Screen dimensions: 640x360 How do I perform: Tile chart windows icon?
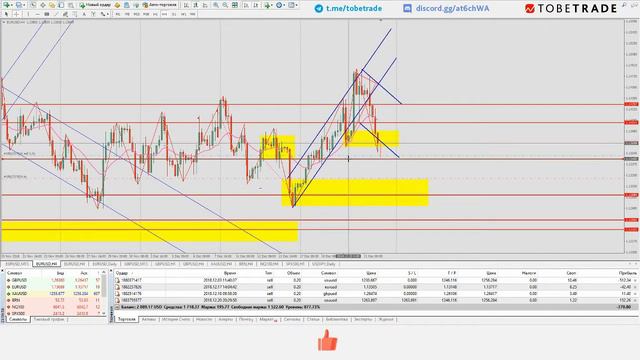235,5
